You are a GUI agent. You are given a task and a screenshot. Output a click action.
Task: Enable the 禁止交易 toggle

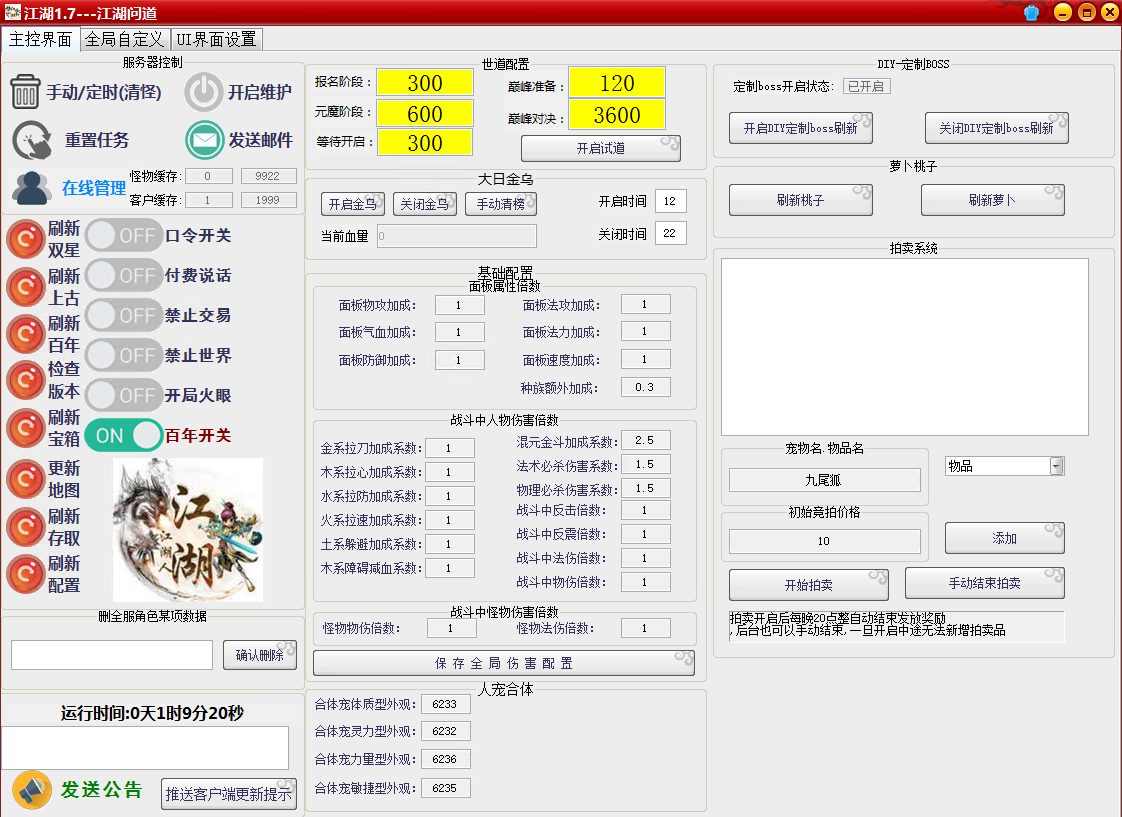pos(124,315)
